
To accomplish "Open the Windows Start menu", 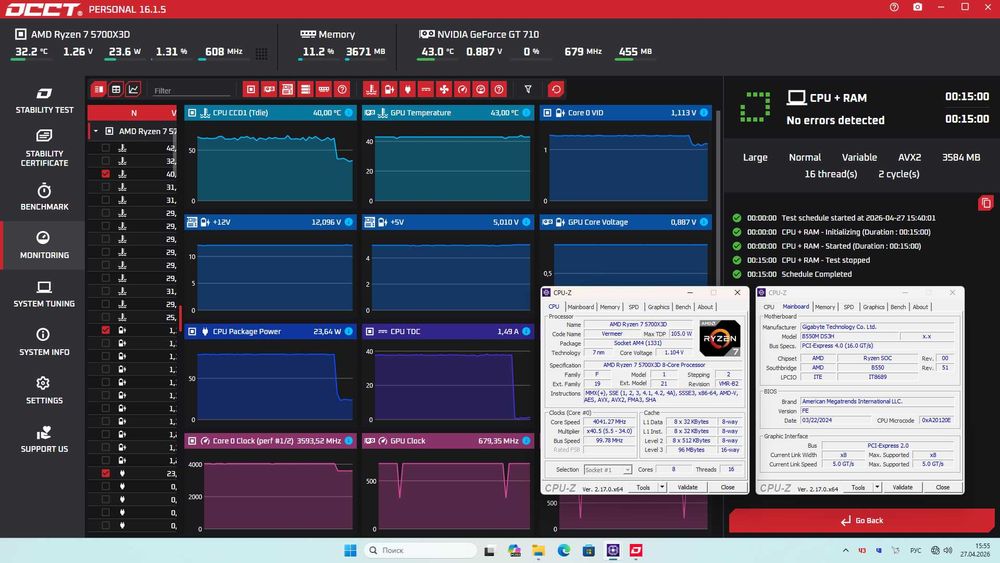I will [x=350, y=550].
